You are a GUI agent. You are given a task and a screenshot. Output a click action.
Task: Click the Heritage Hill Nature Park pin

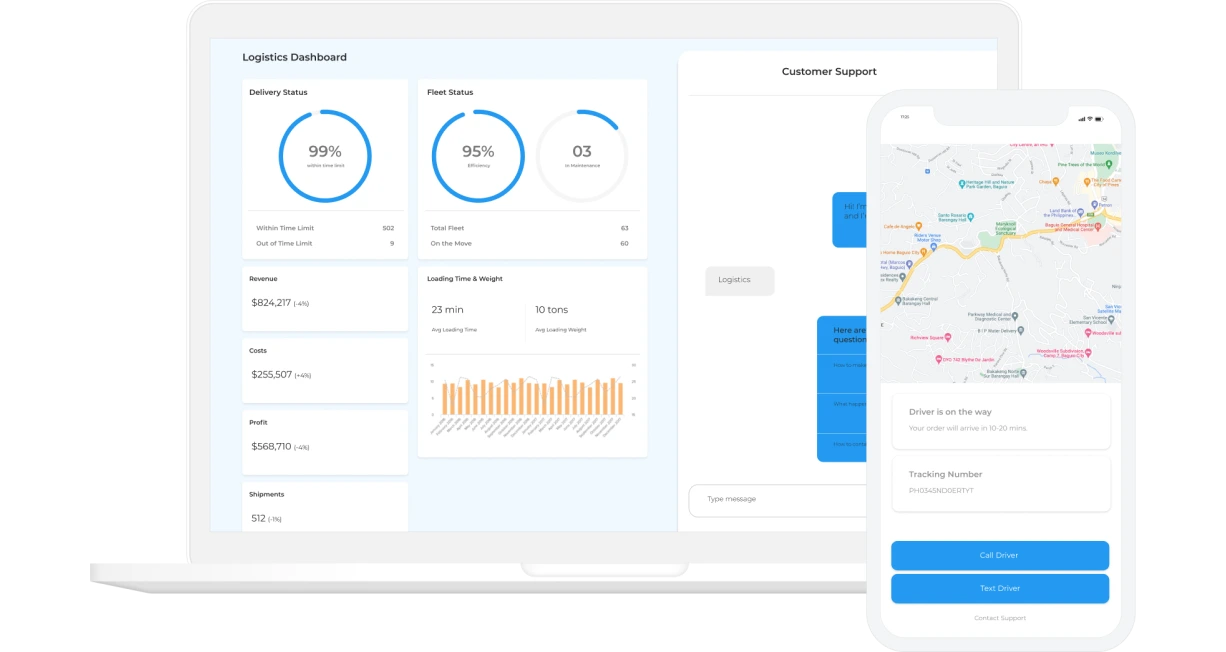point(961,183)
